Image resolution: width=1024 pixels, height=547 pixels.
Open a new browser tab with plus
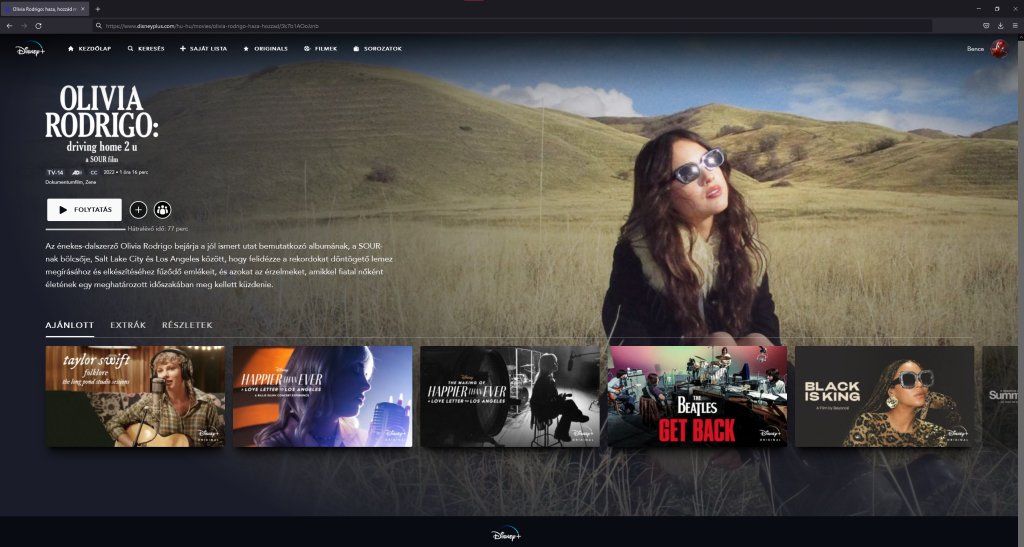(x=98, y=9)
